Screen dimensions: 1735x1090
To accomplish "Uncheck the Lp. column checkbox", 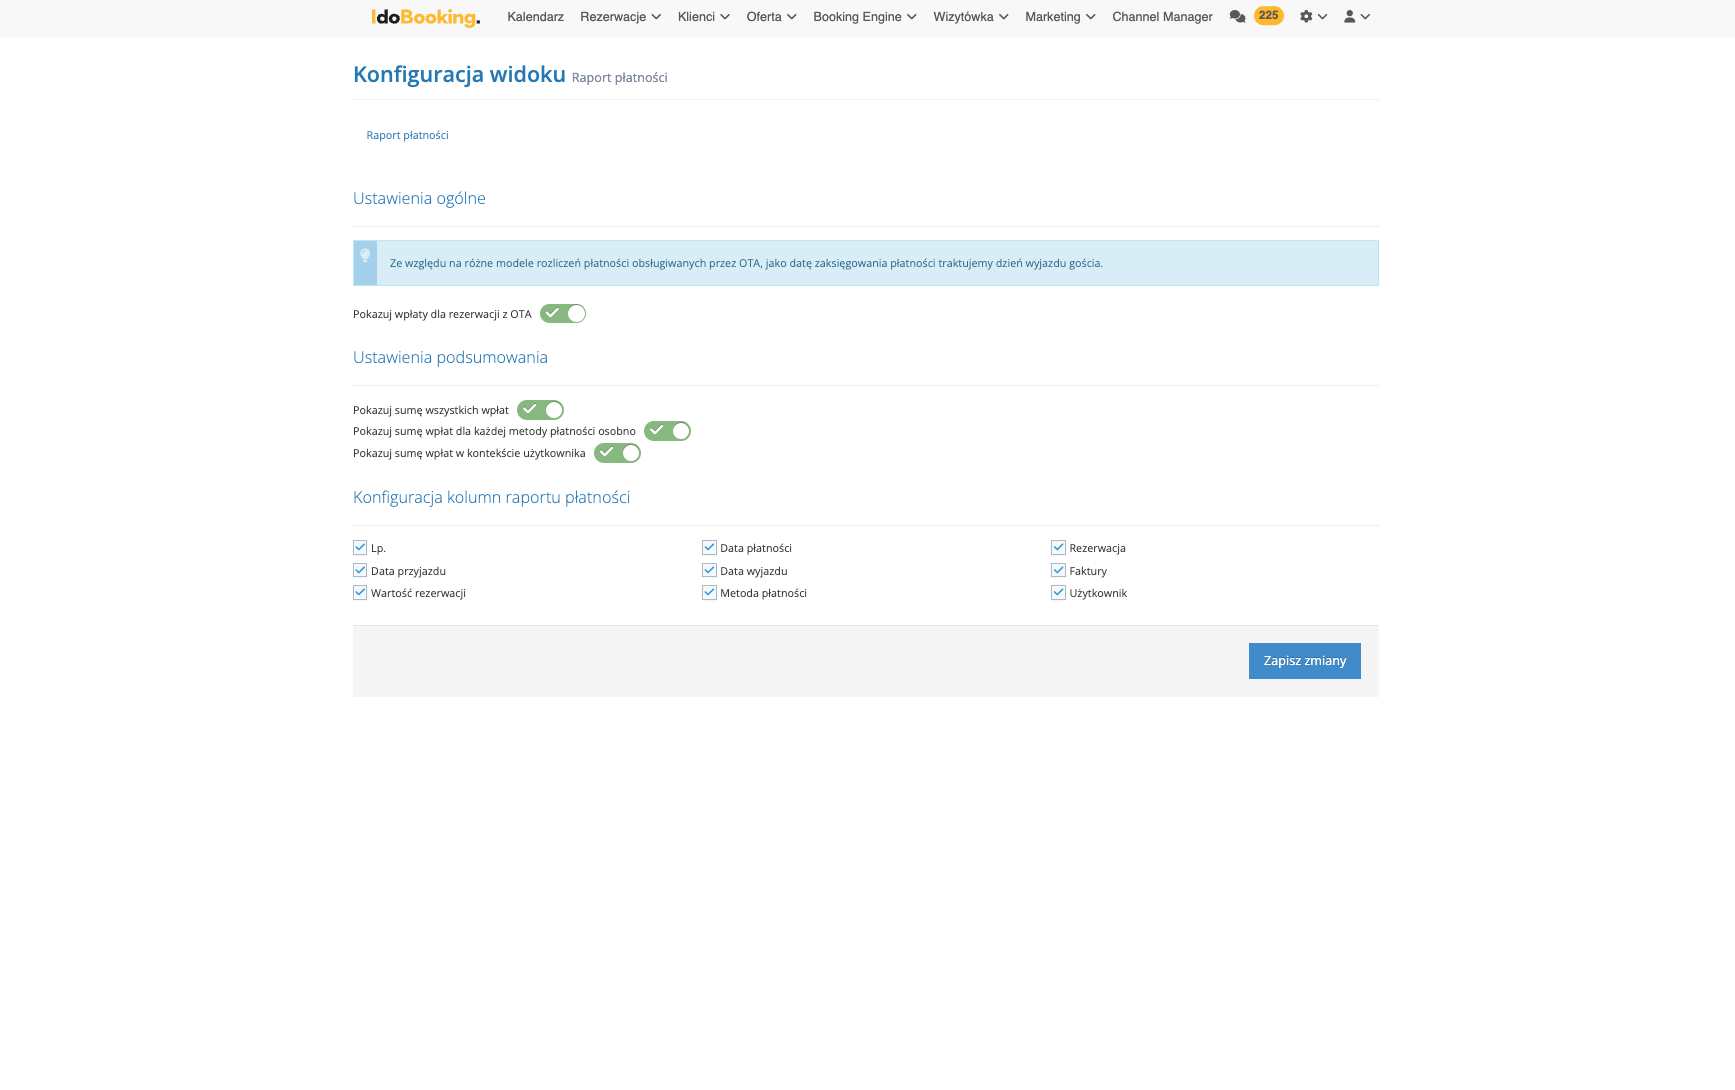I will pyautogui.click(x=360, y=548).
